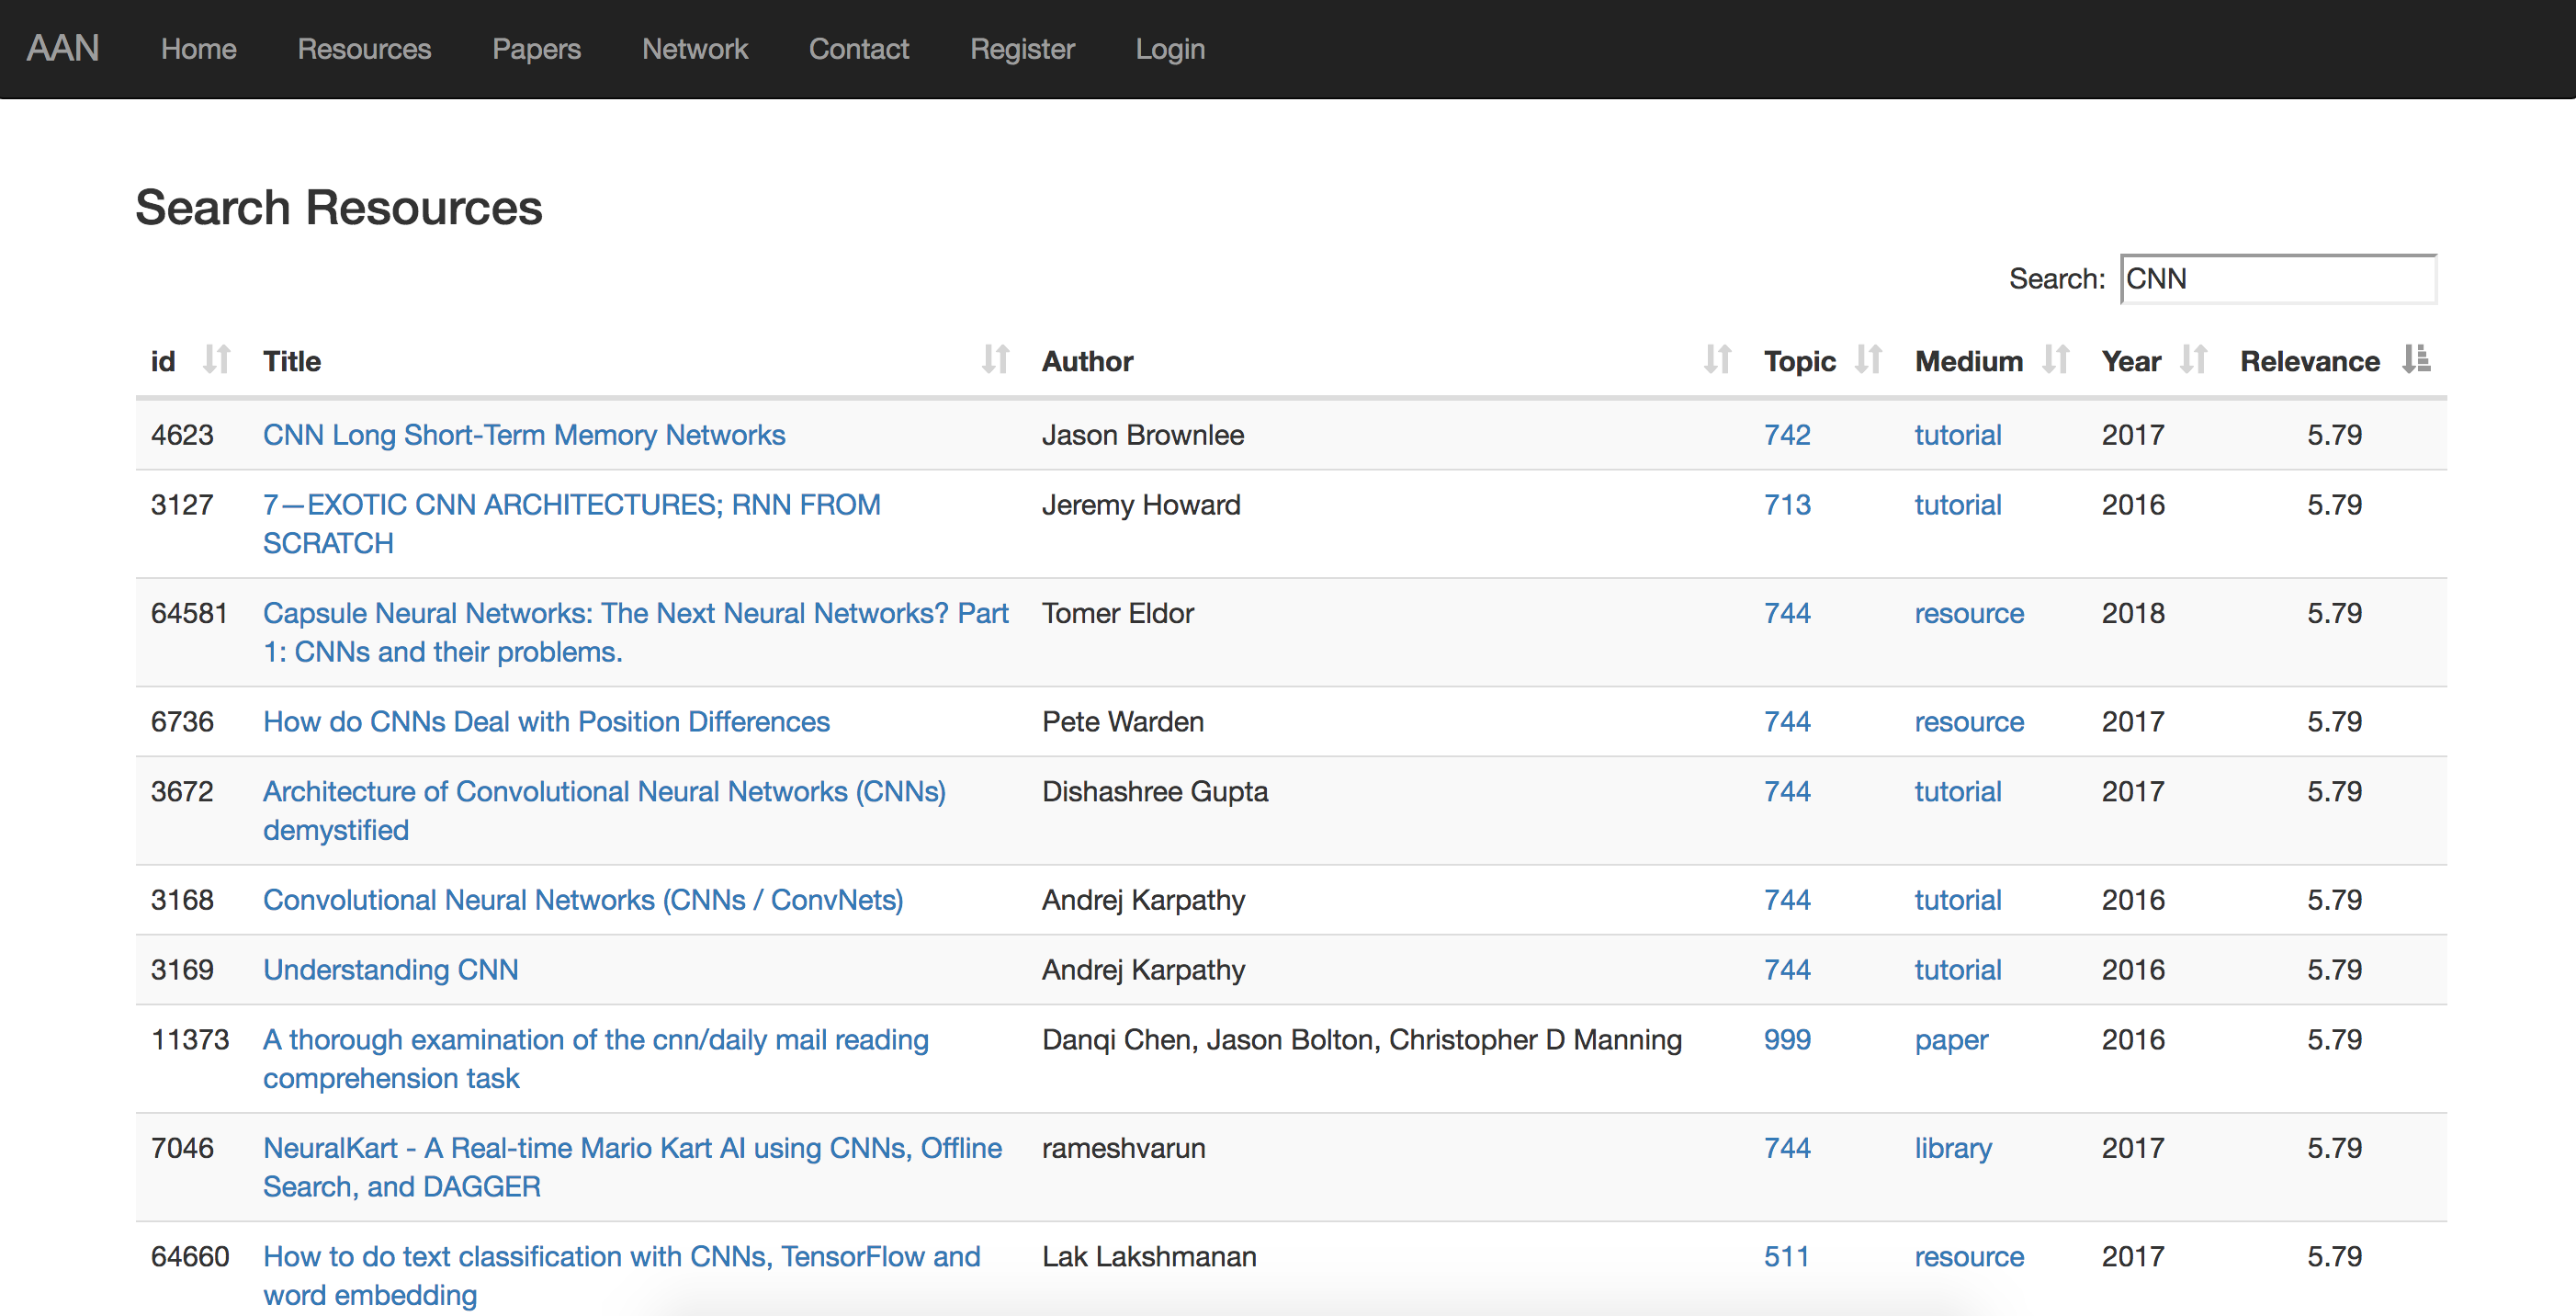Screen dimensions: 2576x1316
Task: Go to Home in navigation bar
Action: [x=199, y=49]
